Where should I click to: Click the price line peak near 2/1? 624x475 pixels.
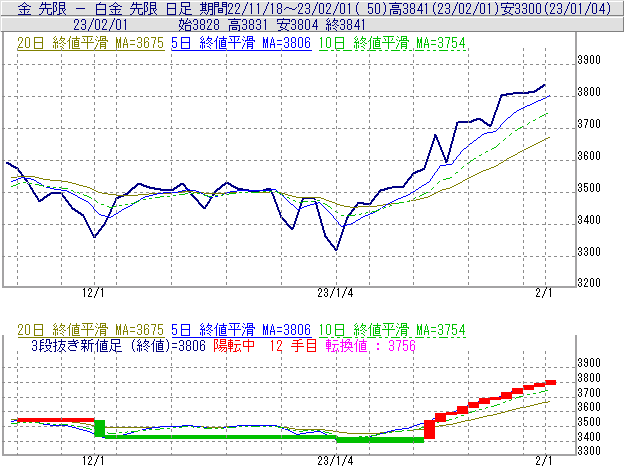click(544, 85)
